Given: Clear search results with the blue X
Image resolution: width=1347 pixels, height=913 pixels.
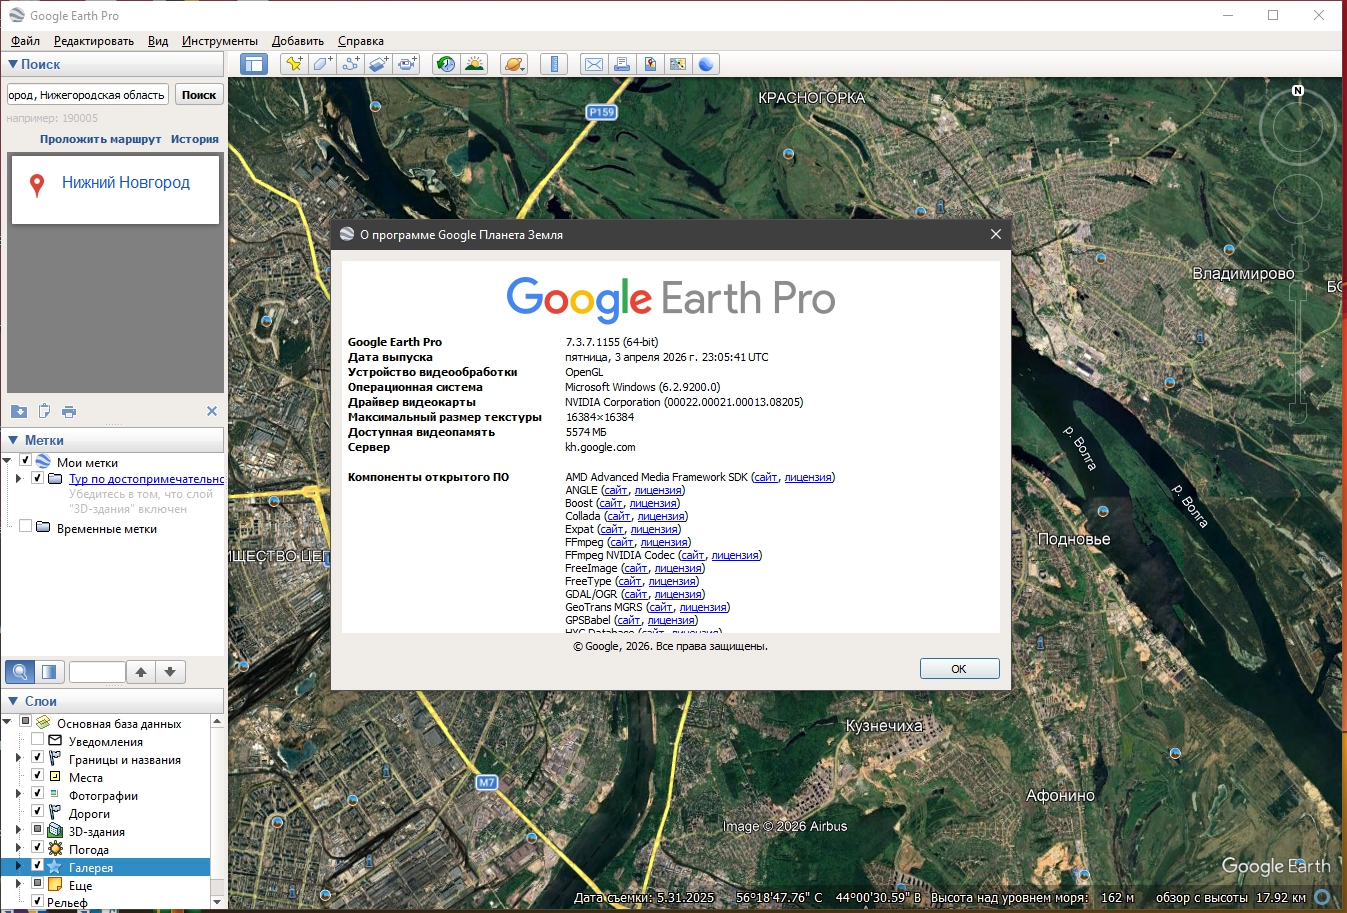Looking at the screenshot, I should coord(212,411).
